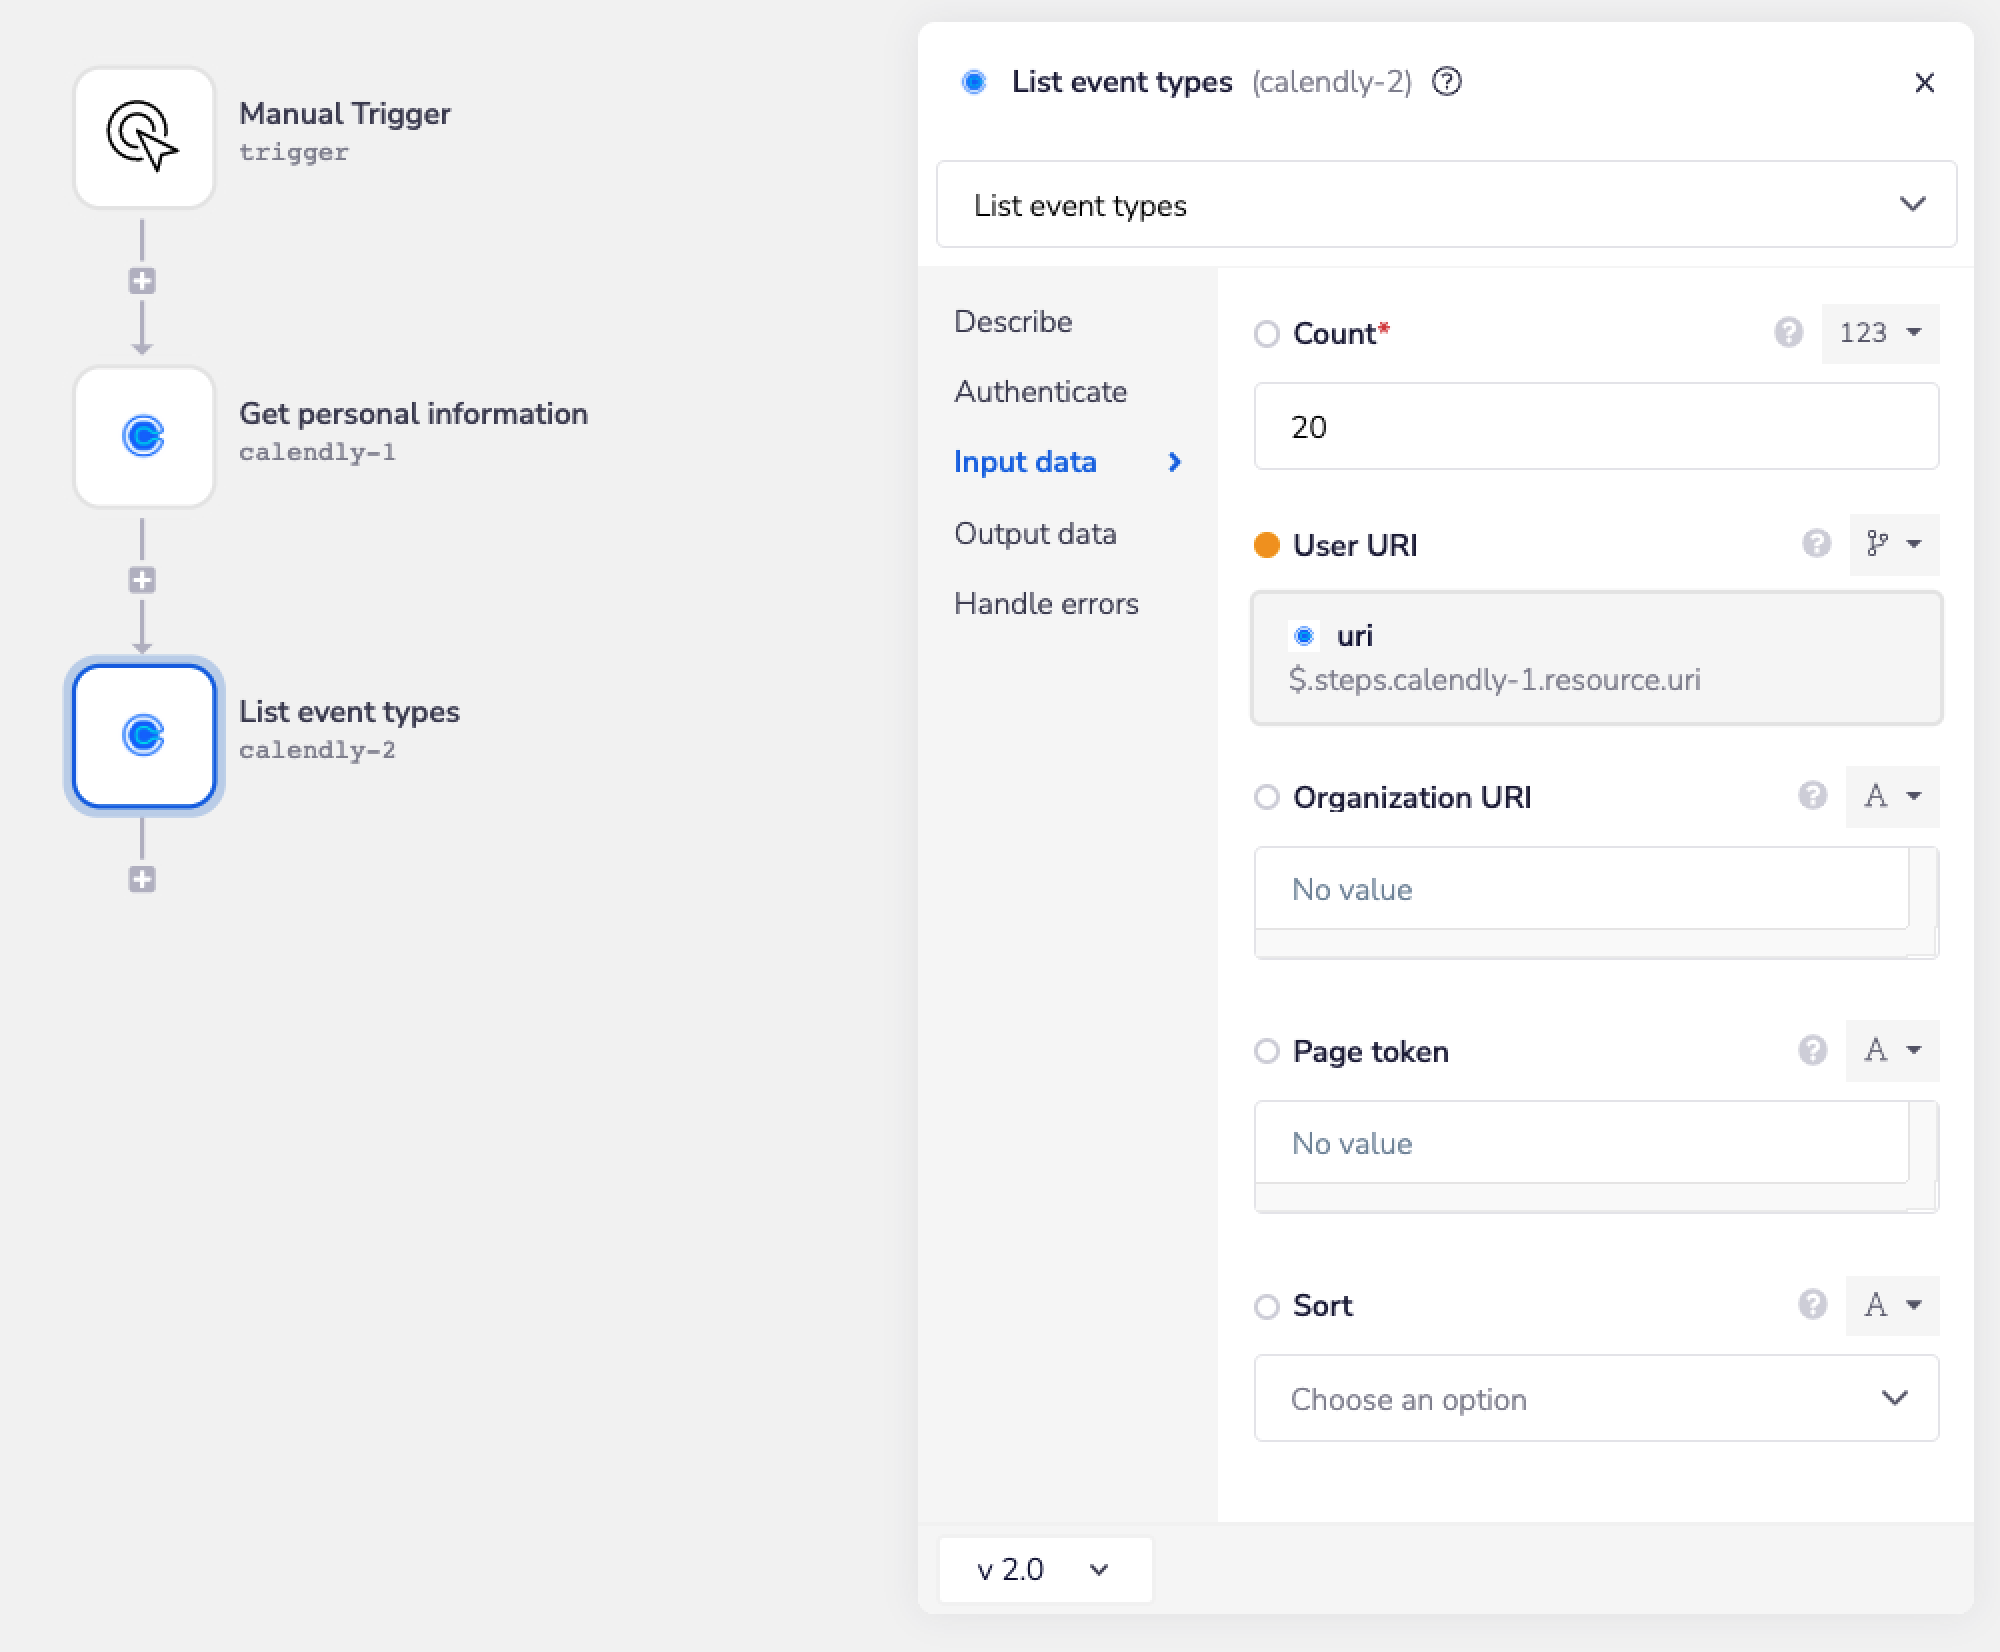Add step after List event types

pos(142,879)
